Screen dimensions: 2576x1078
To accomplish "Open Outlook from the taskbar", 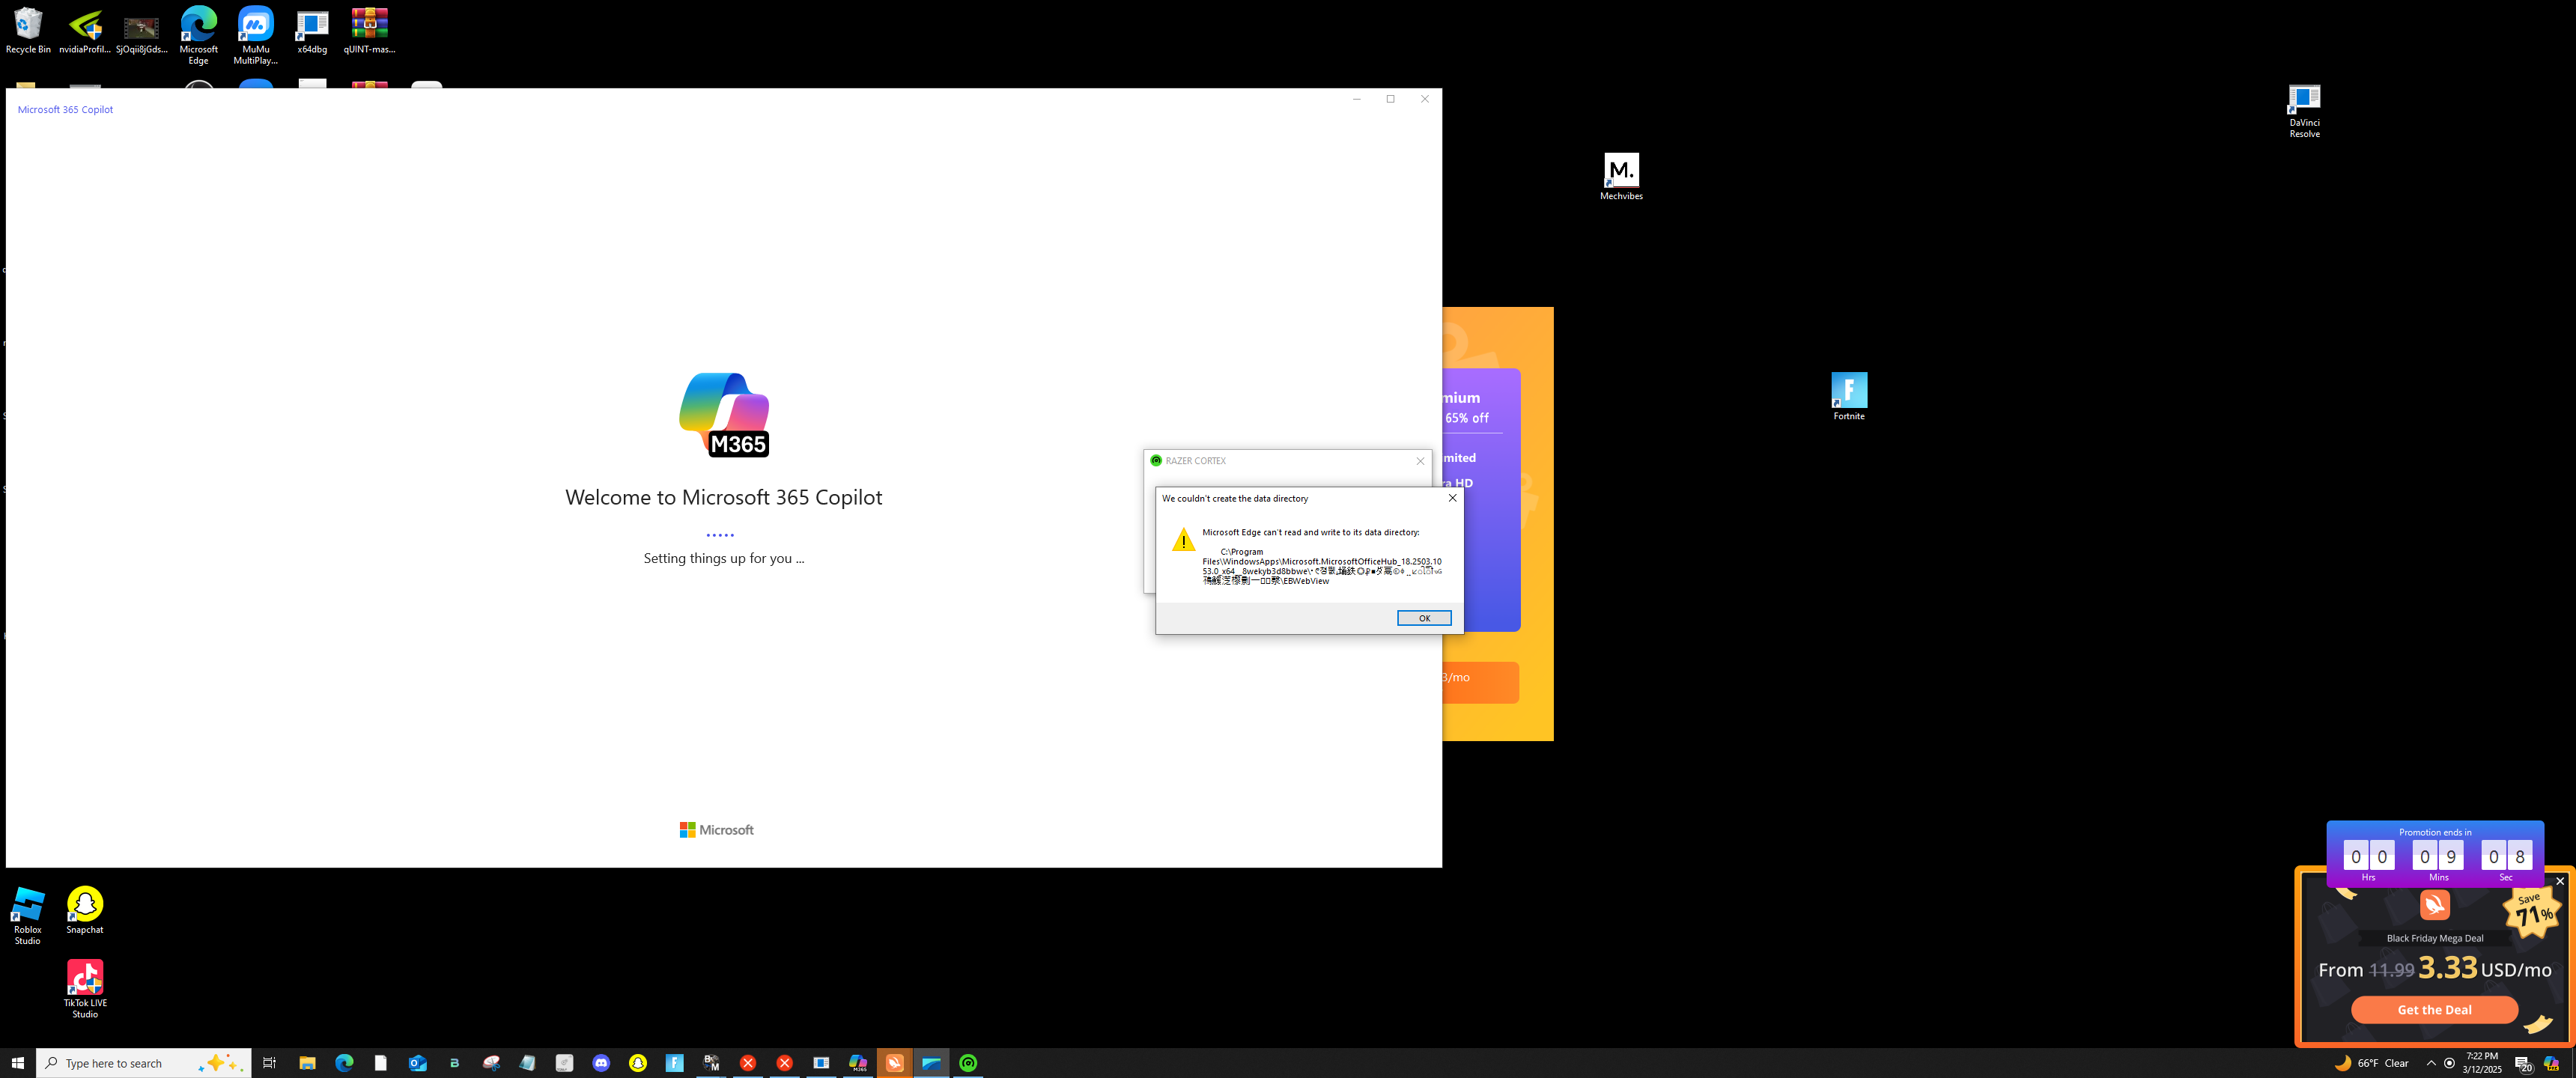I will coord(418,1063).
